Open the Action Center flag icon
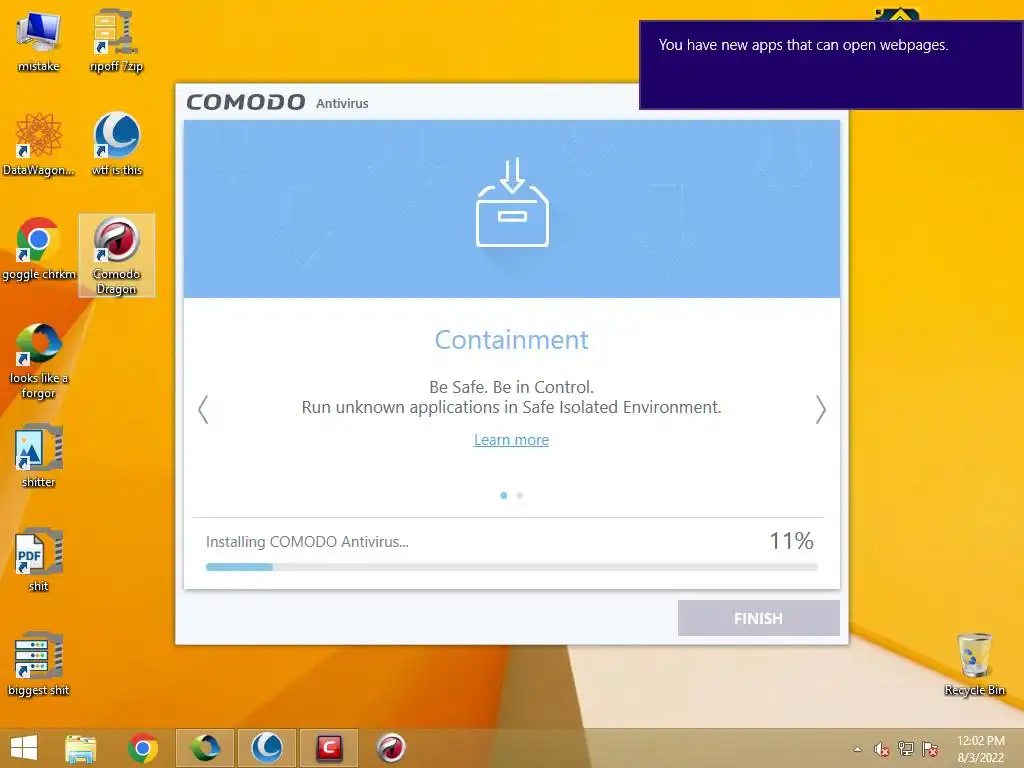Image resolution: width=1024 pixels, height=768 pixels. click(x=929, y=749)
